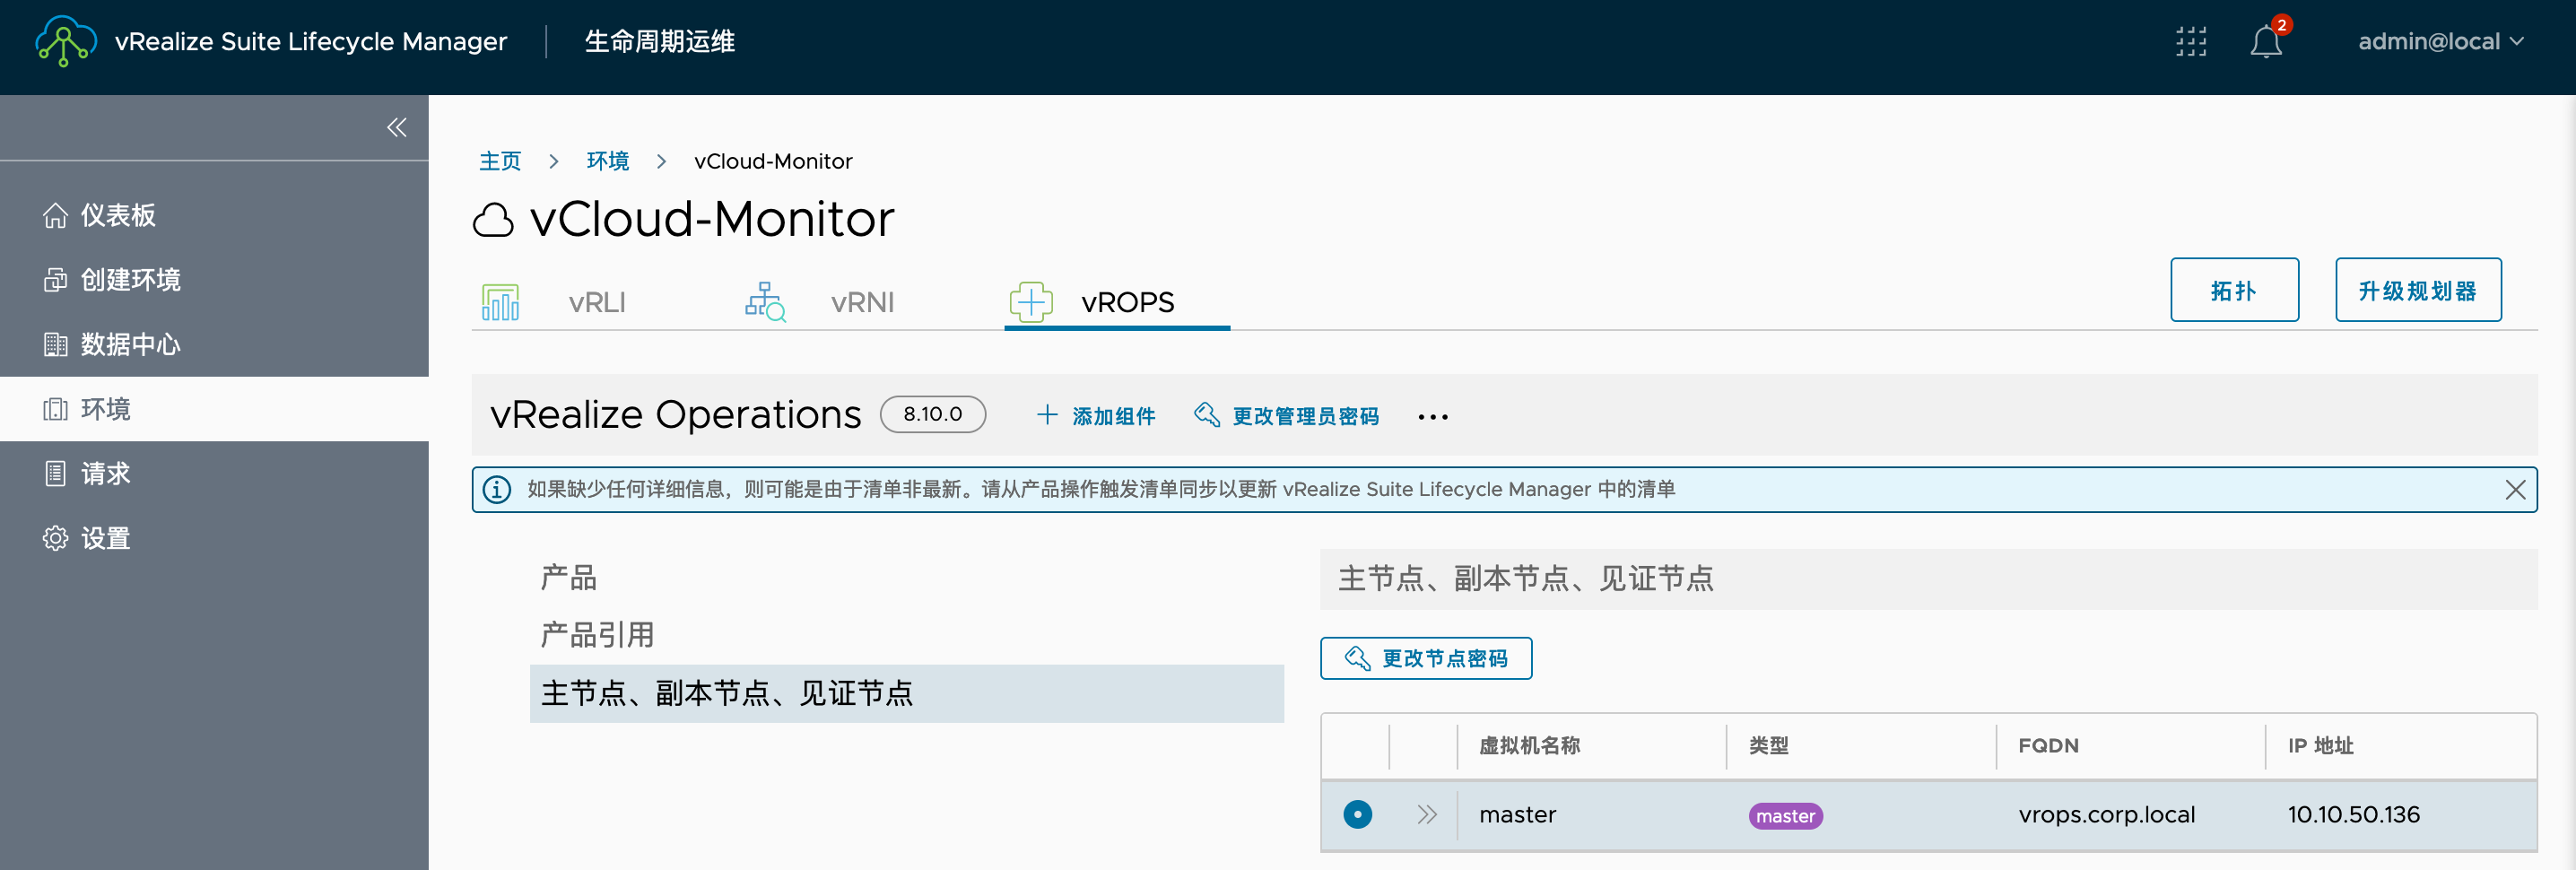Select 主节点、副本节点、见证节点 list item

(906, 694)
